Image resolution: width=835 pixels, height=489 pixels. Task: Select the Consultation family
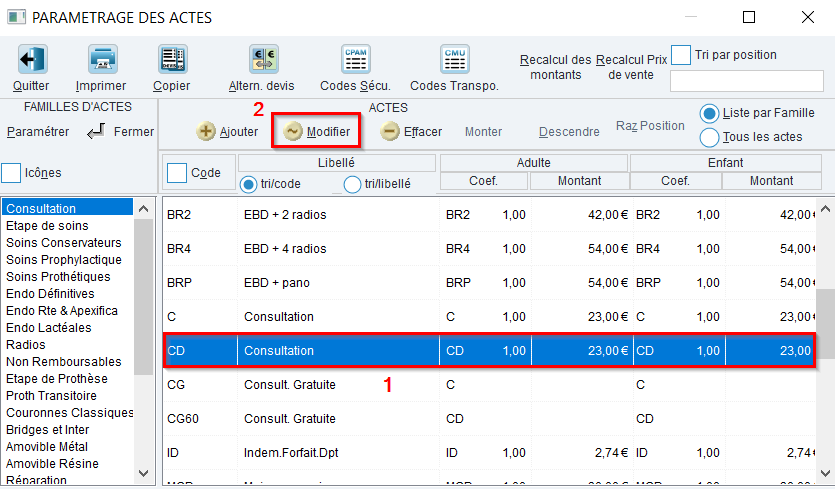click(68, 208)
